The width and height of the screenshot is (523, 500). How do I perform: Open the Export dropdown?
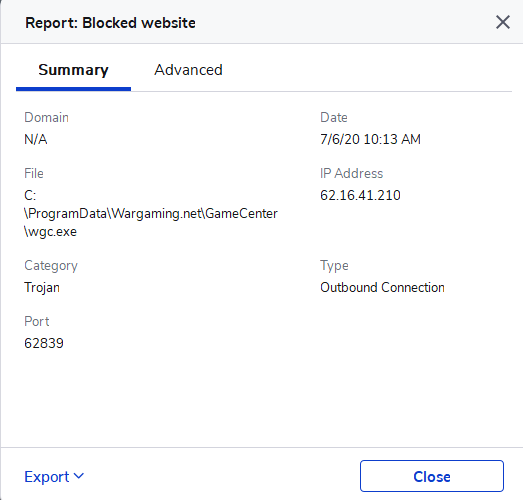click(54, 477)
